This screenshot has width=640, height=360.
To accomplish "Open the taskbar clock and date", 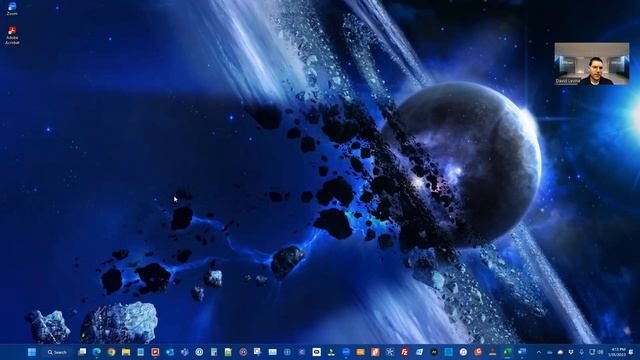I will [617, 352].
